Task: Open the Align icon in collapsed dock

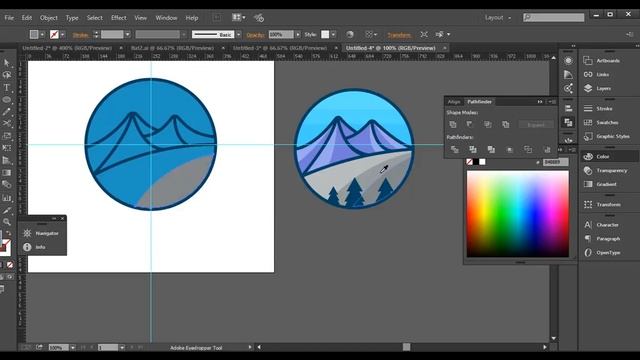Action: (x=568, y=108)
